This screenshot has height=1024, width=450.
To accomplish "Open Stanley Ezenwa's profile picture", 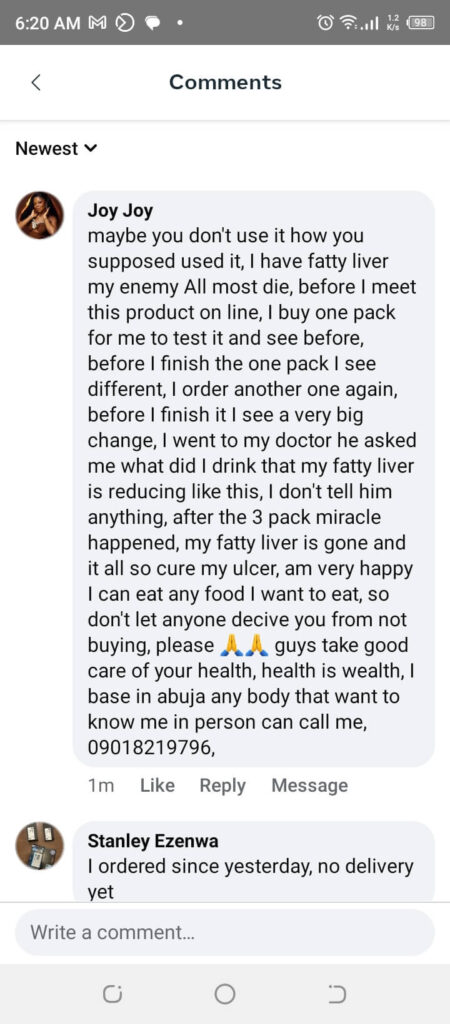I will pos(40,846).
